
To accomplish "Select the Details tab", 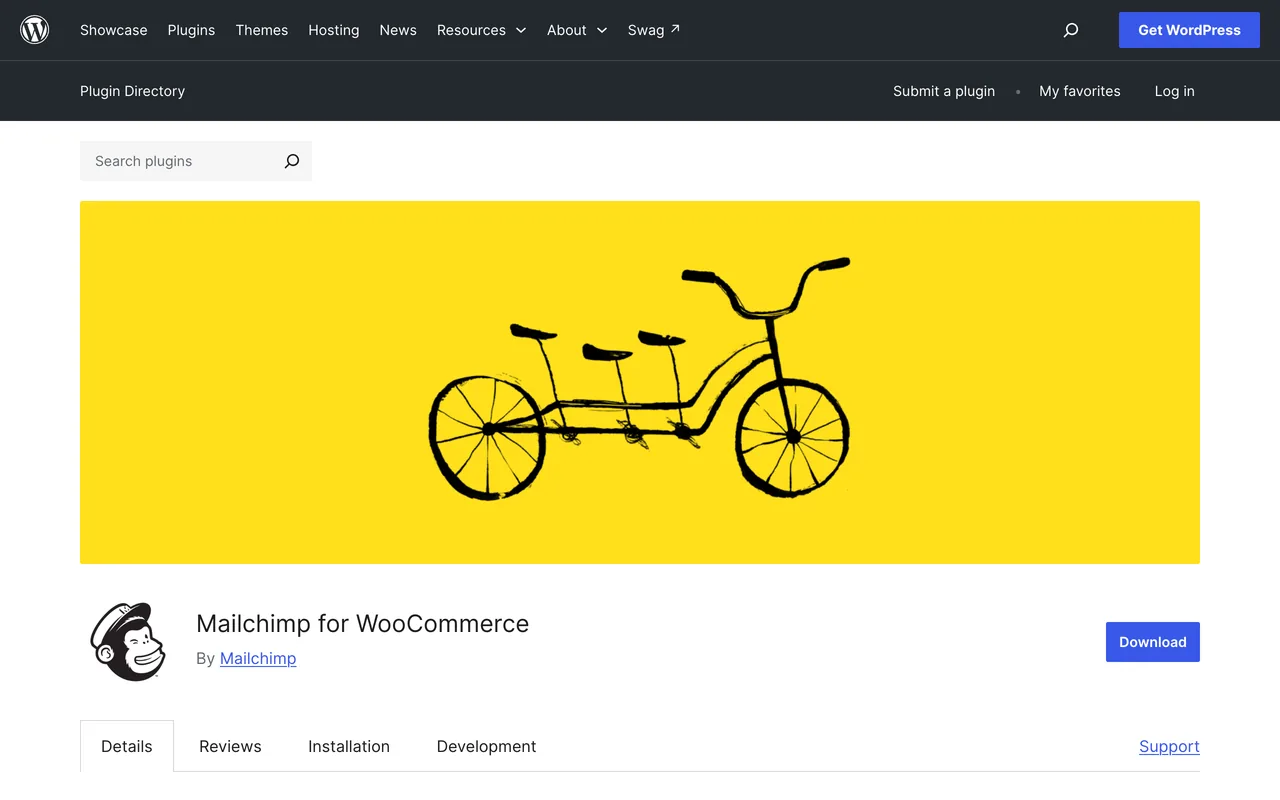I will tap(127, 746).
